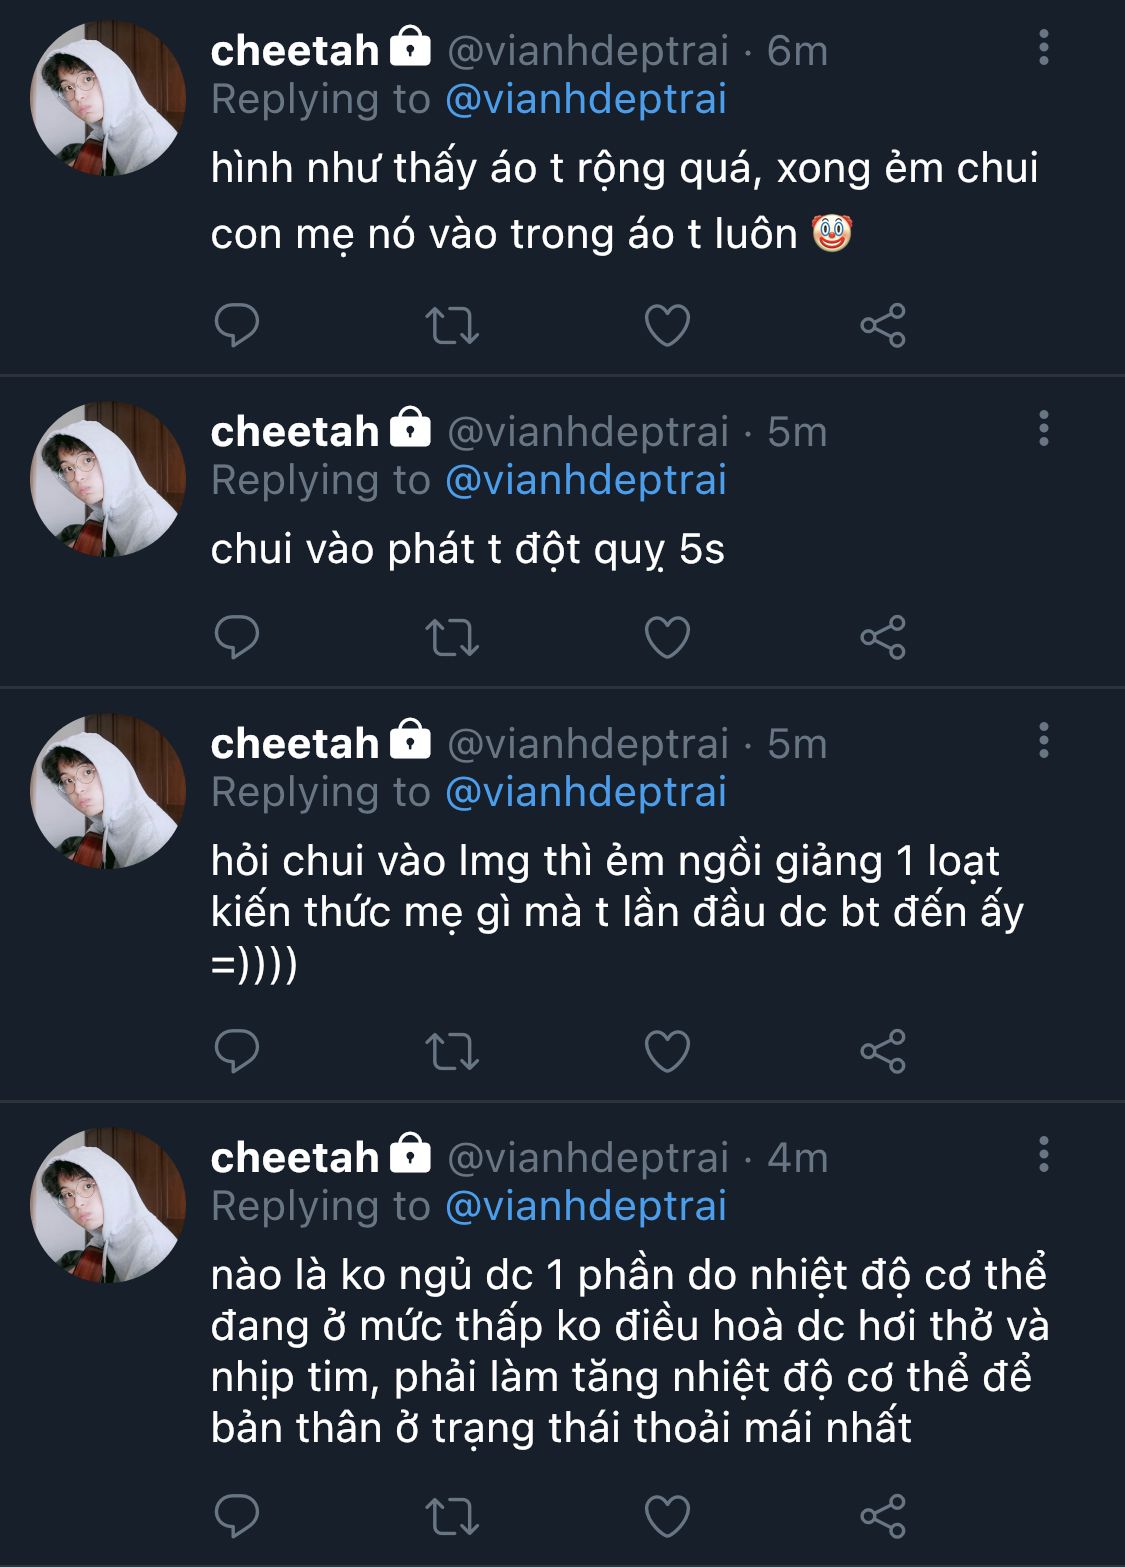Open cheetah's profile from the 4m tweet name
Viewport: 1125px width, 1567px height.
[295, 1157]
